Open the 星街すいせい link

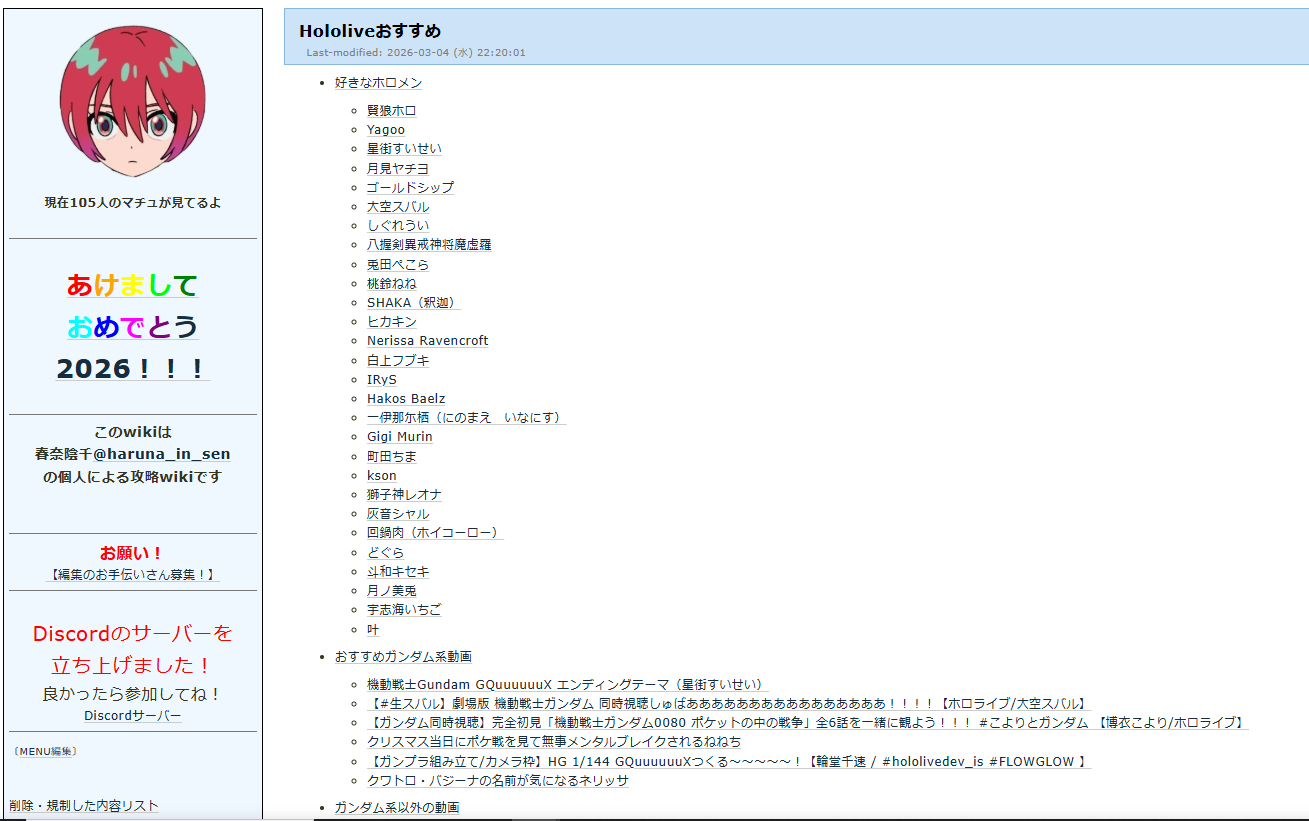pos(403,149)
